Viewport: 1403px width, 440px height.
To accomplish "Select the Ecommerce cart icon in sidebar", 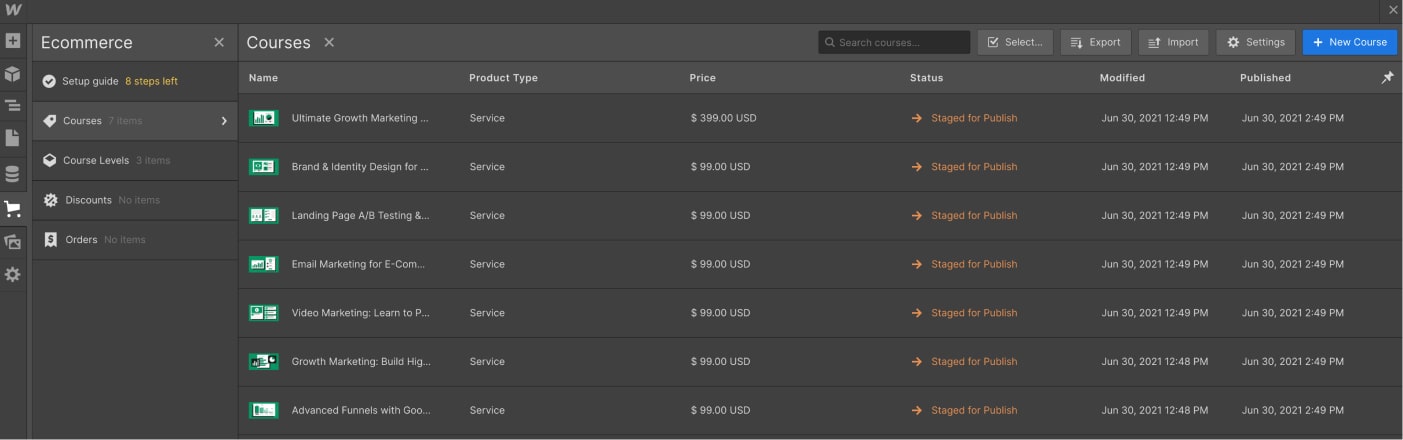I will click(12, 209).
